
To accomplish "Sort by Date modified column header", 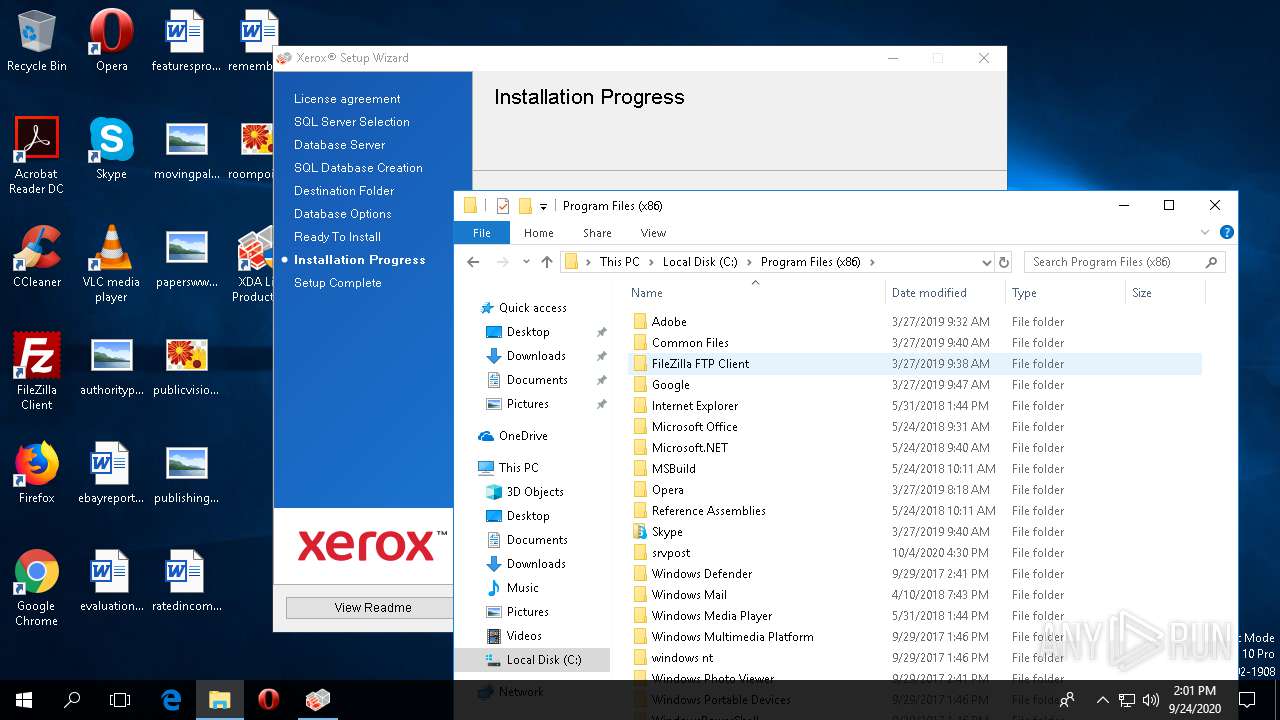I will pyautogui.click(x=945, y=293).
